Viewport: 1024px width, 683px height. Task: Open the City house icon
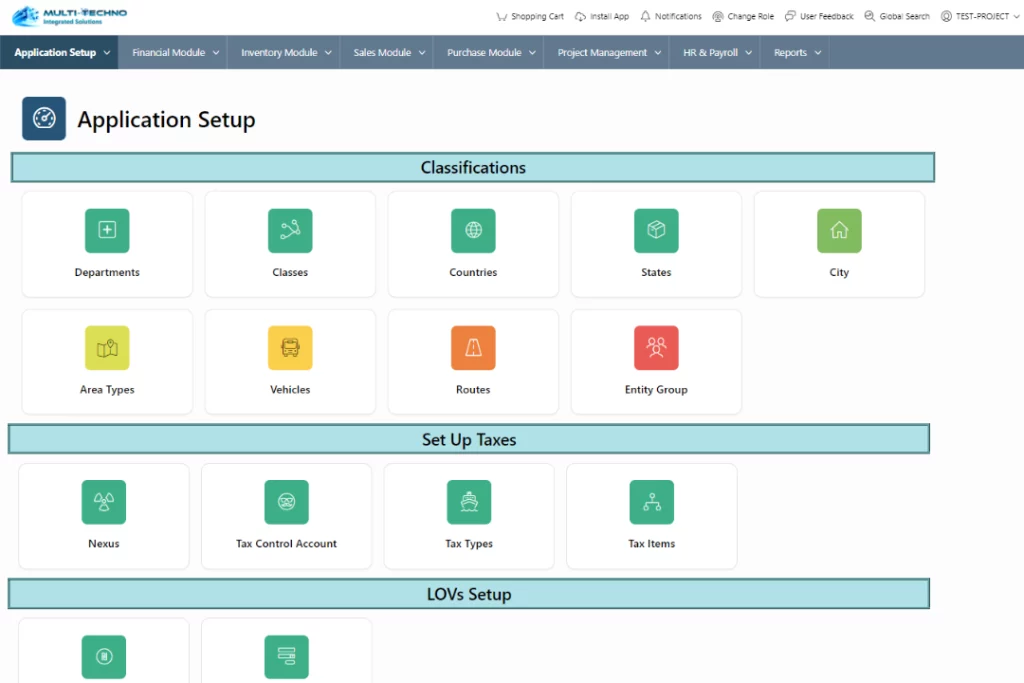pos(839,231)
